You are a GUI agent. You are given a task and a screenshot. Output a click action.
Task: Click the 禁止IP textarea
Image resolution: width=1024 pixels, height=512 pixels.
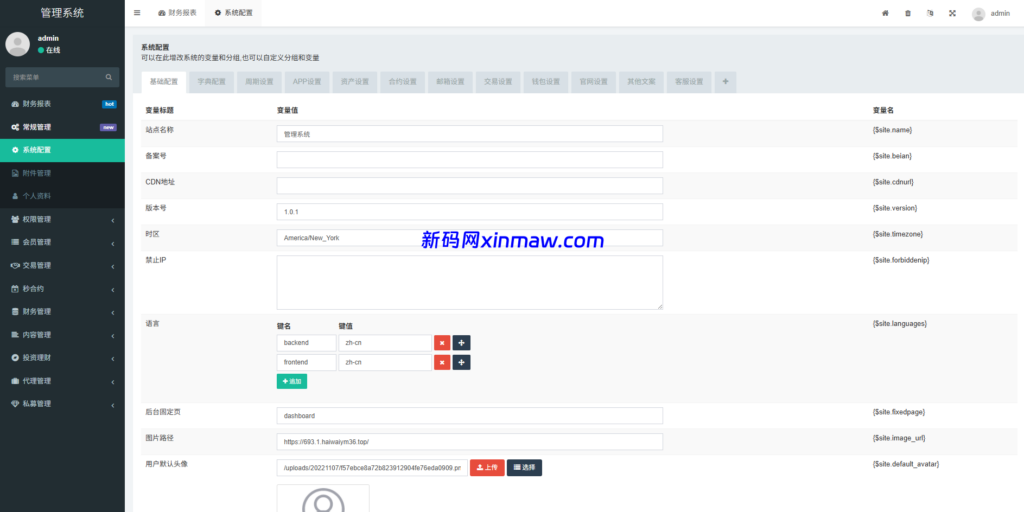pyautogui.click(x=470, y=282)
